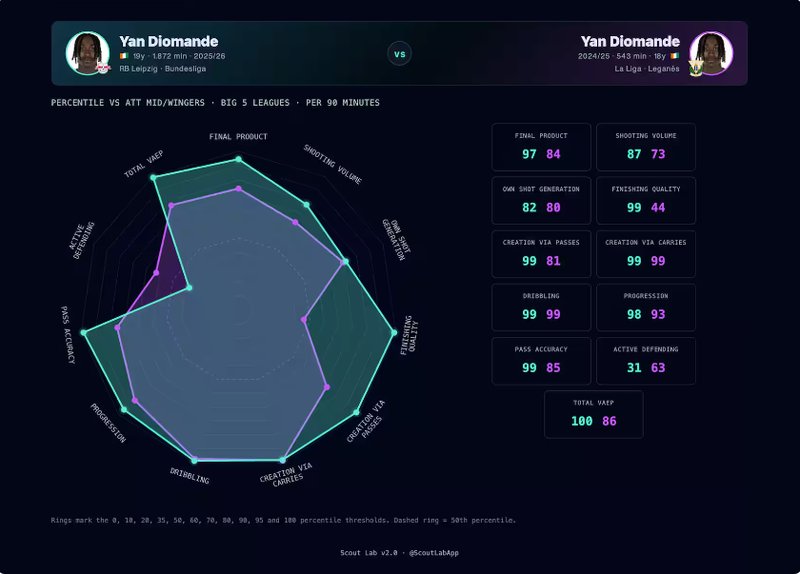800x574 pixels.
Task: Click the teal 87 value in Shooting Volume
Action: tap(634, 154)
